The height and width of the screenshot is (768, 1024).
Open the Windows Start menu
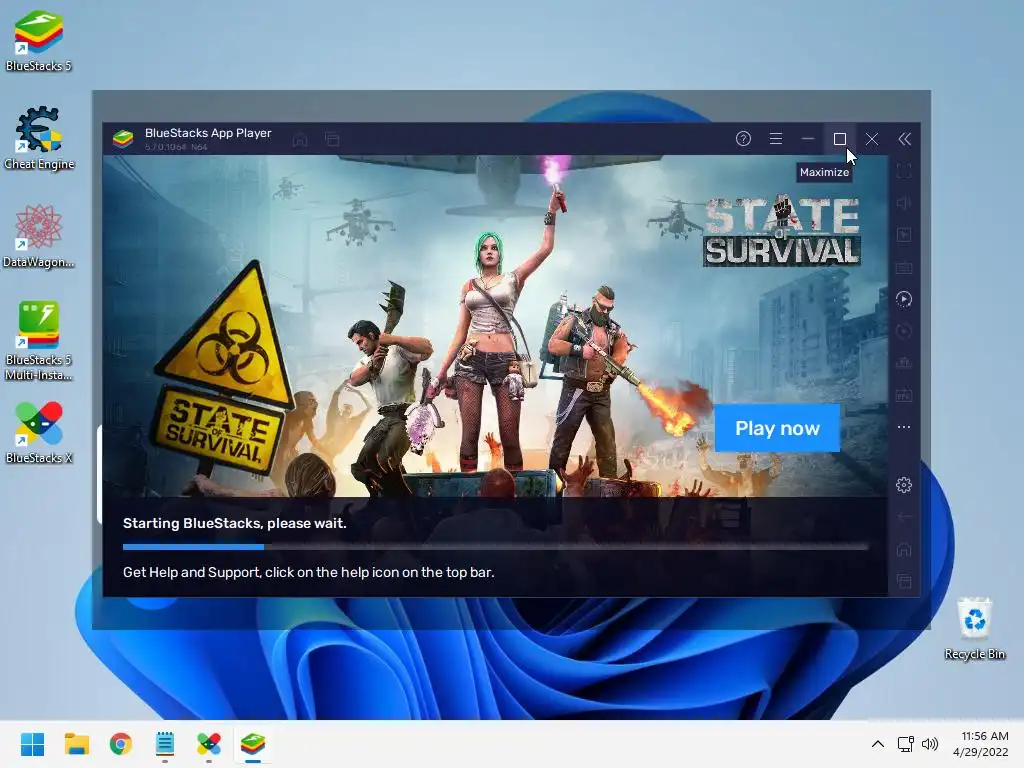coord(32,744)
